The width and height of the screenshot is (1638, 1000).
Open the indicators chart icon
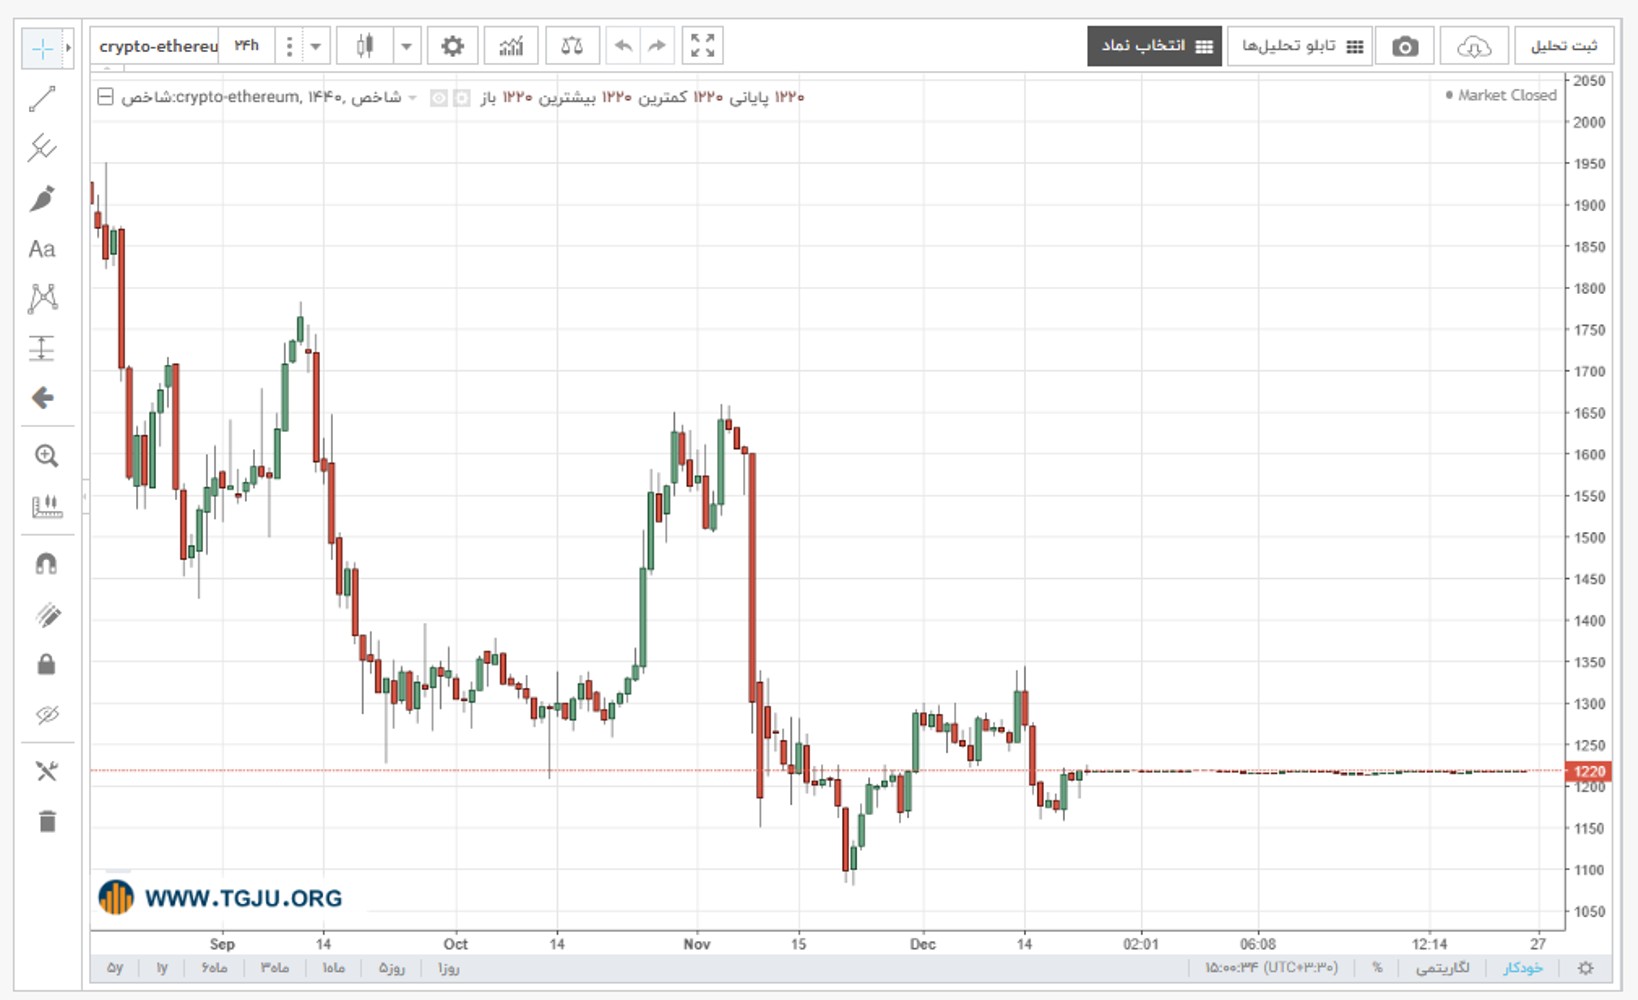click(x=511, y=46)
